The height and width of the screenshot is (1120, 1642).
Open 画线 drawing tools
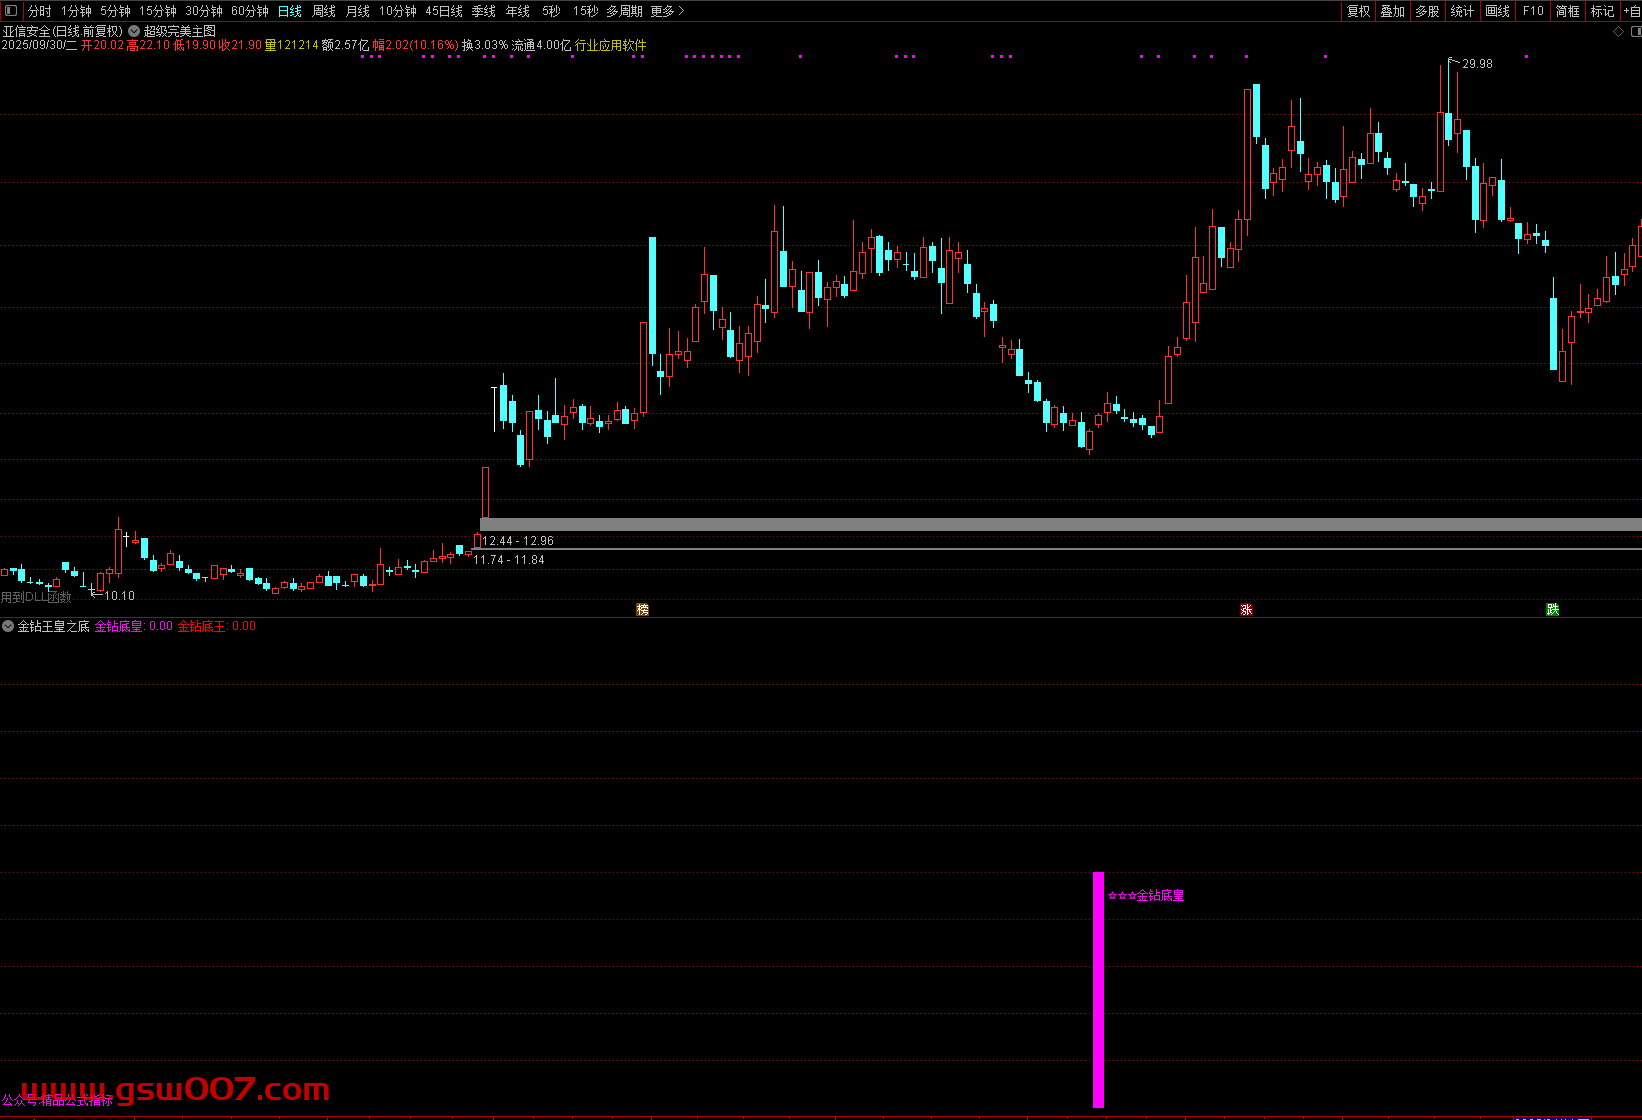pyautogui.click(x=1497, y=11)
